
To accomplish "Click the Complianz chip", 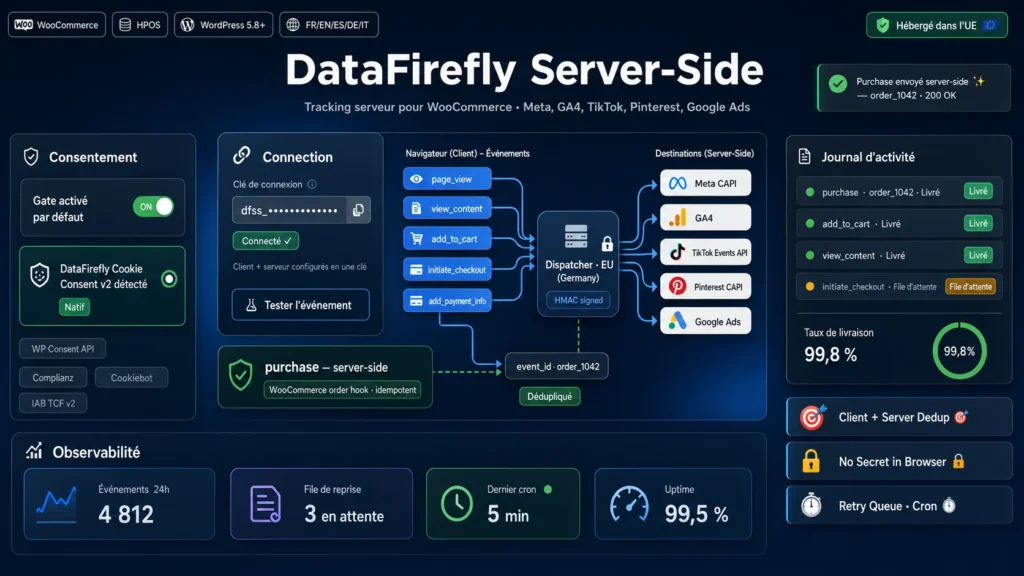I will 53,377.
